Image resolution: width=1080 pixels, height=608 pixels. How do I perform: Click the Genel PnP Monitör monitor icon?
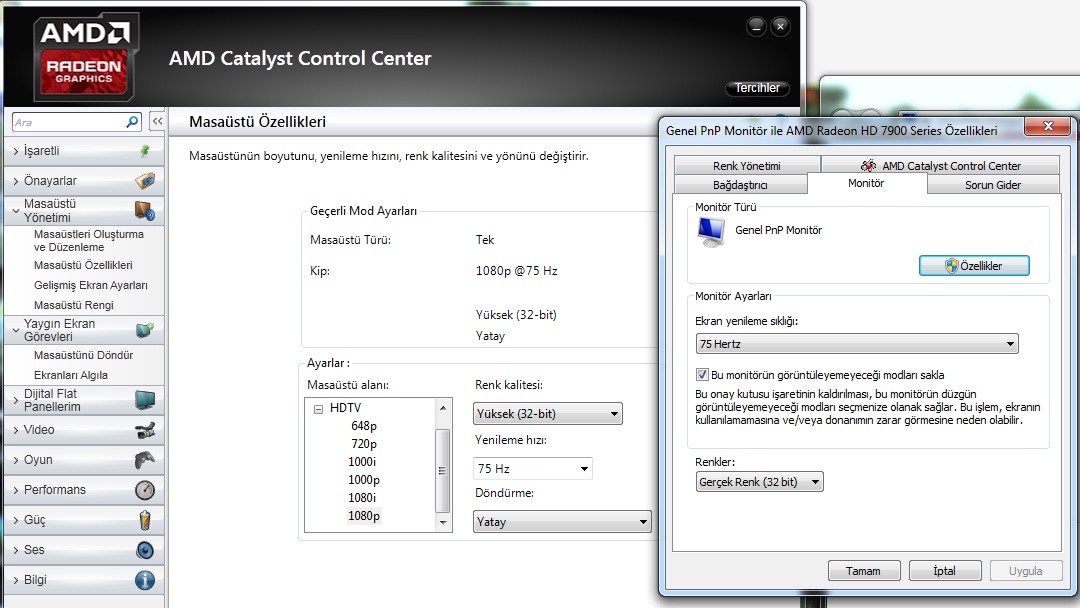coord(711,232)
